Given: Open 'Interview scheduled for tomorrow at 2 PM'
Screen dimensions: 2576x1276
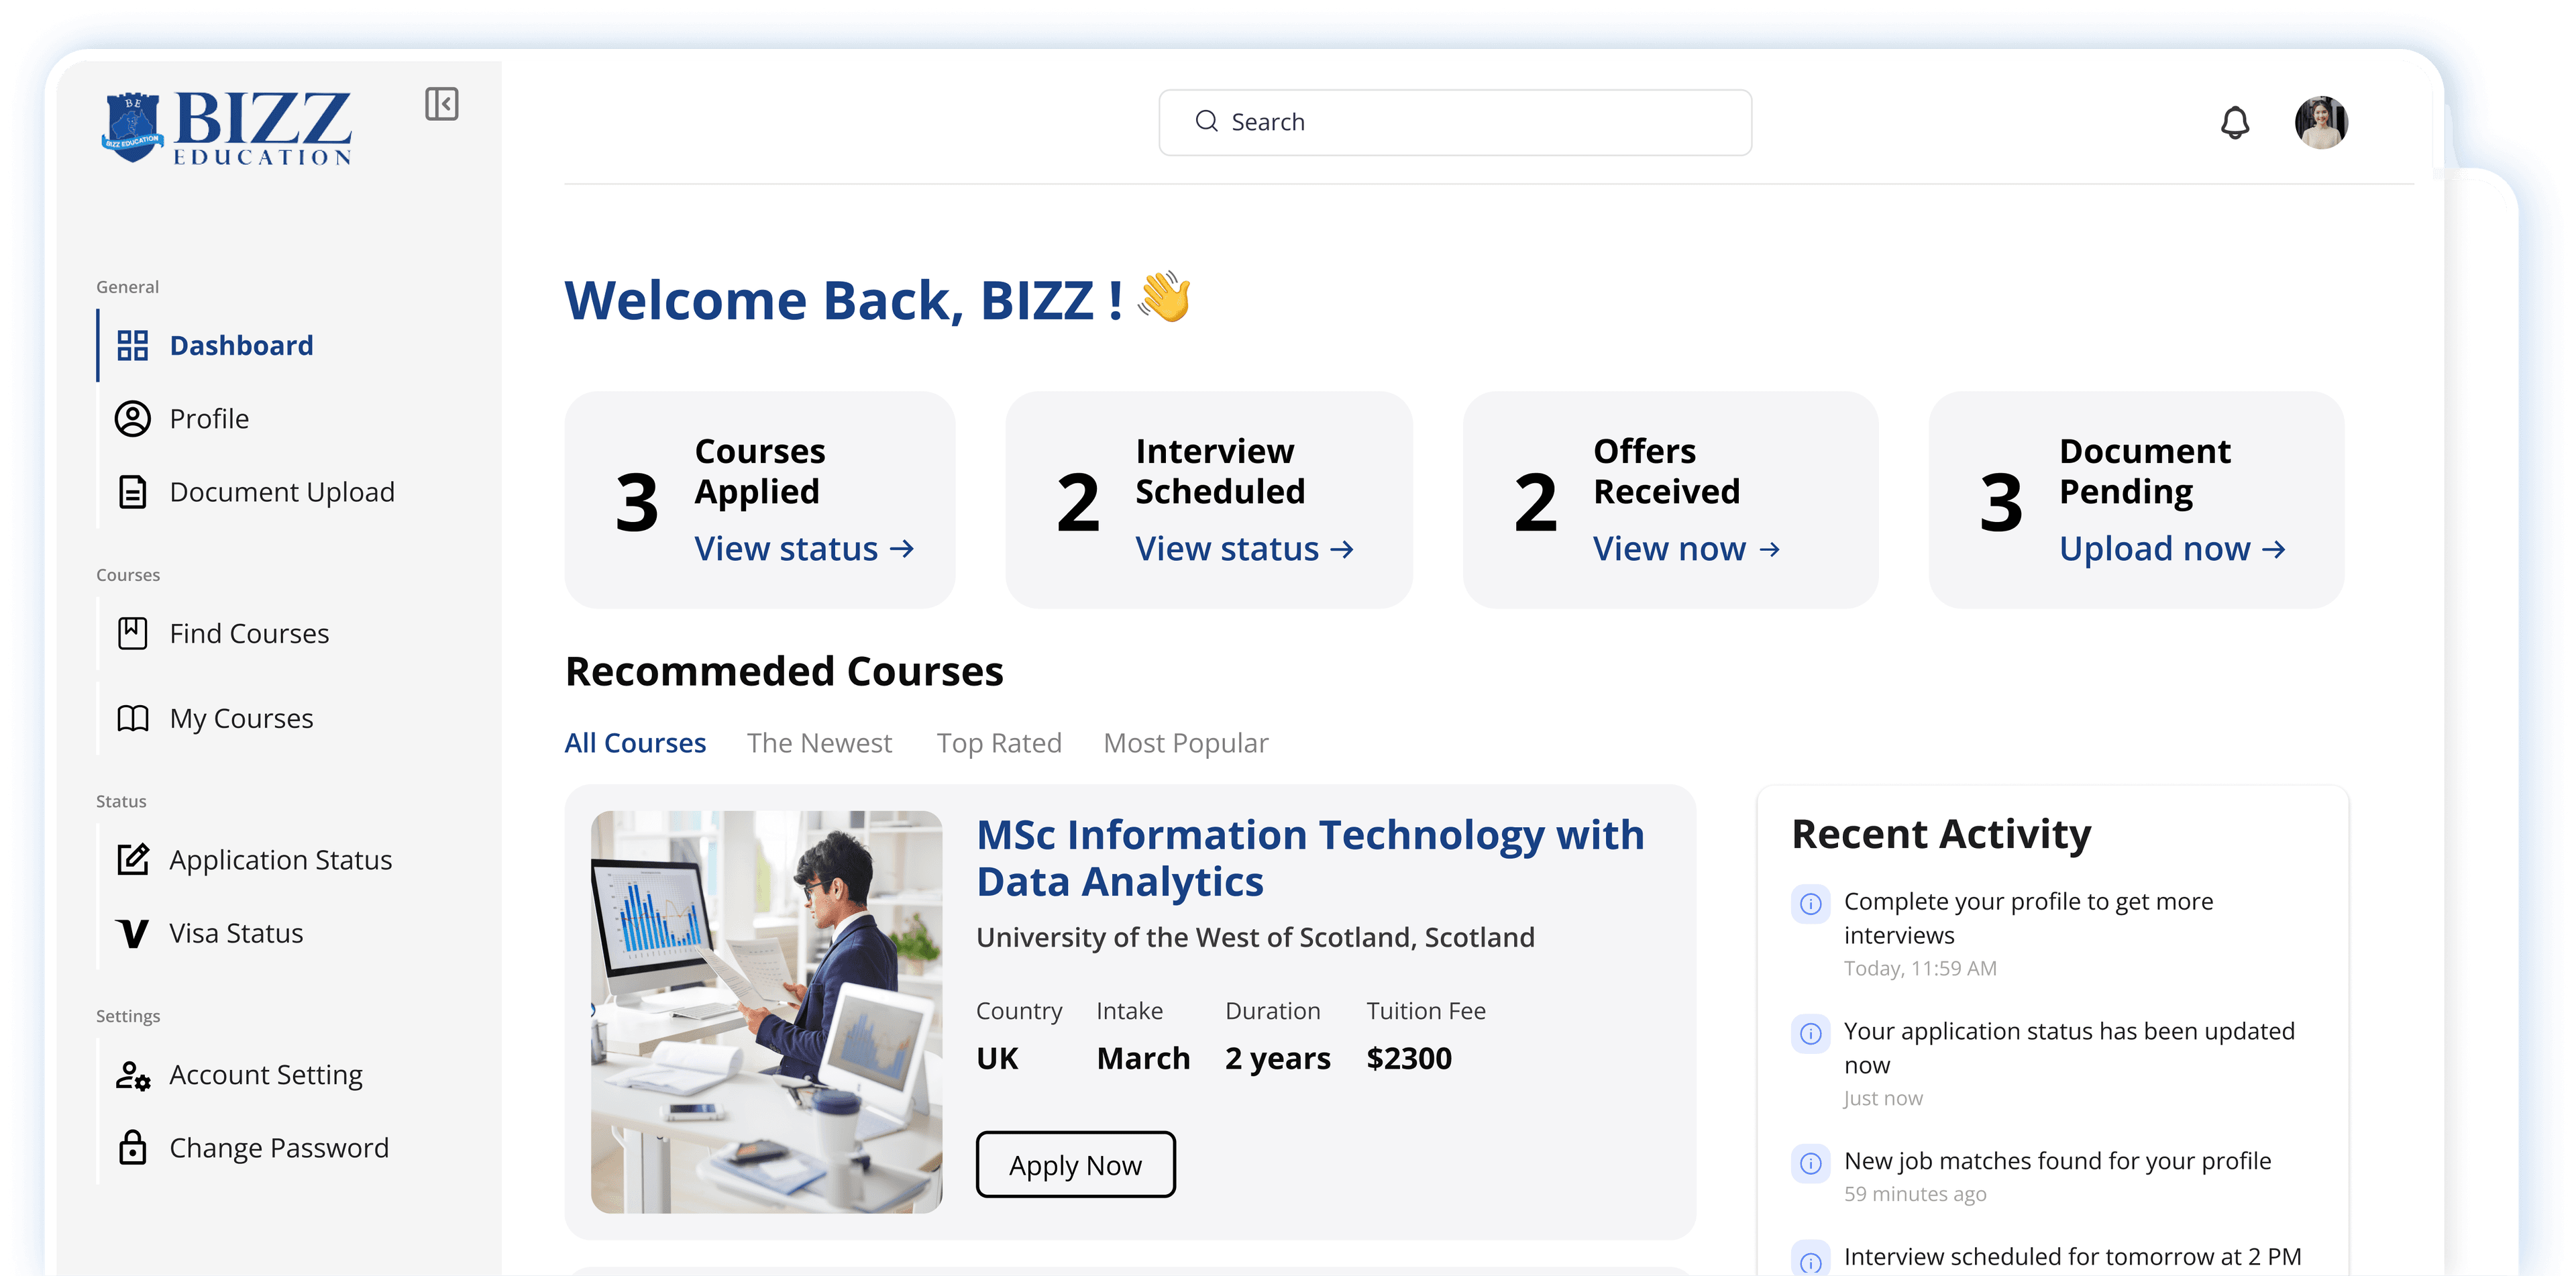Looking at the screenshot, I should point(2072,1256).
